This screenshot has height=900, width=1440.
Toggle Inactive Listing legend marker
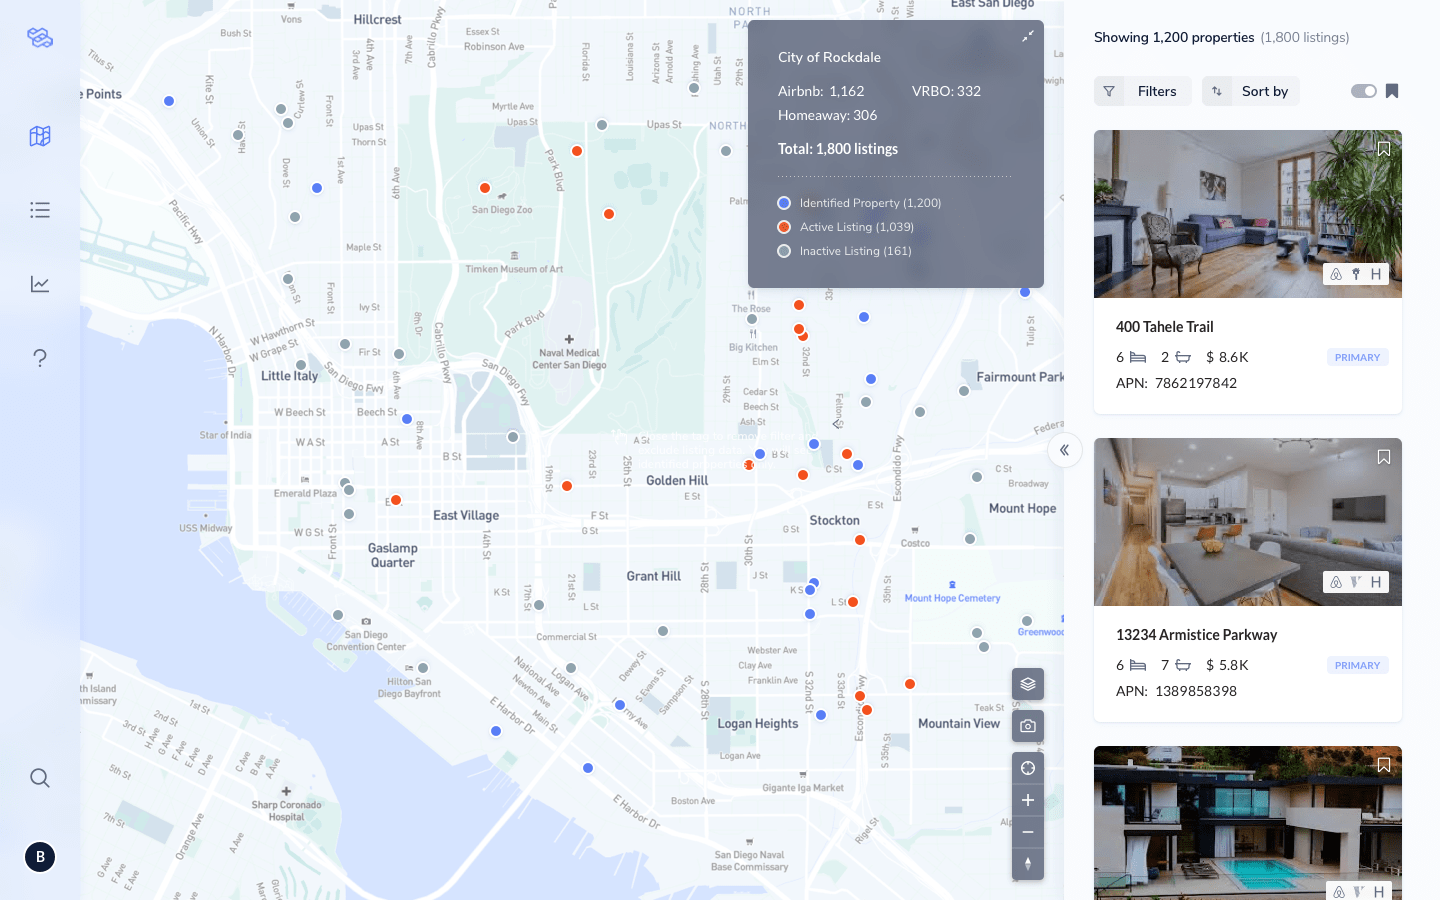tap(784, 251)
